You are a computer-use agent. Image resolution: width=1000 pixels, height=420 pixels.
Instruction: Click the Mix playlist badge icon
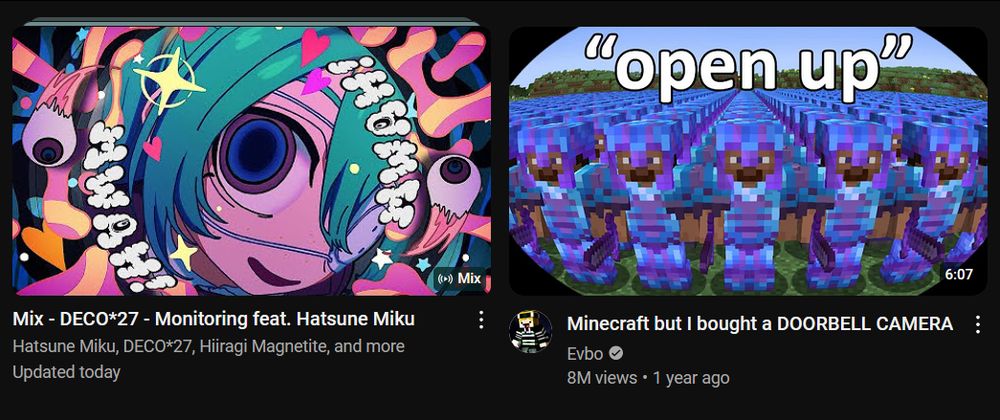(x=447, y=279)
